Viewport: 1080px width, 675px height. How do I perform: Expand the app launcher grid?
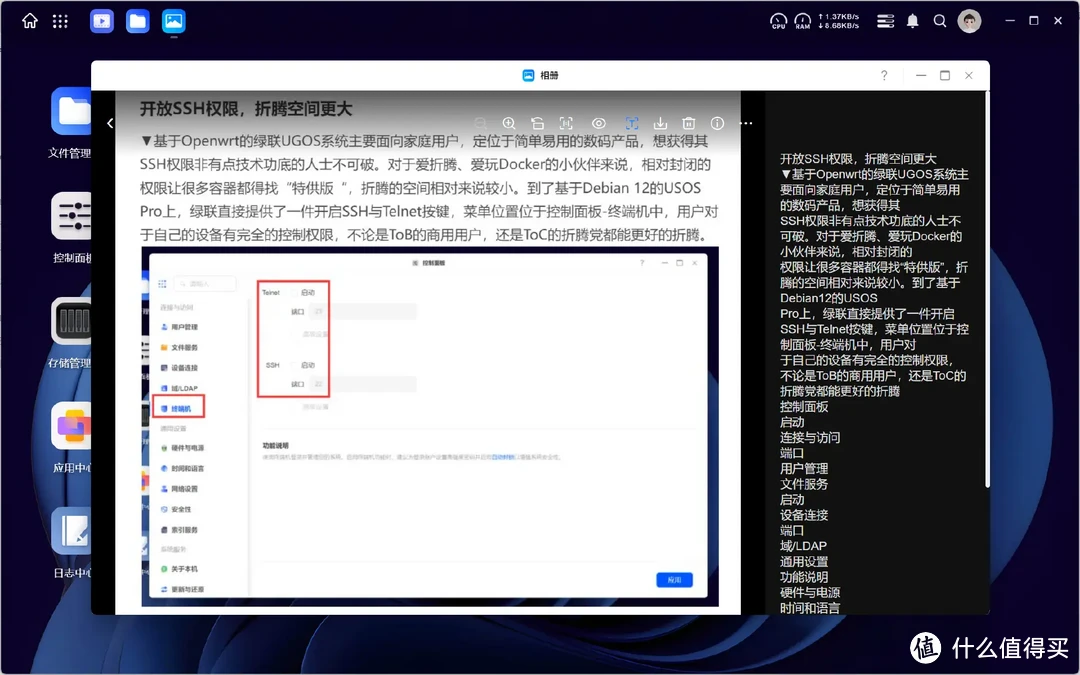click(60, 21)
